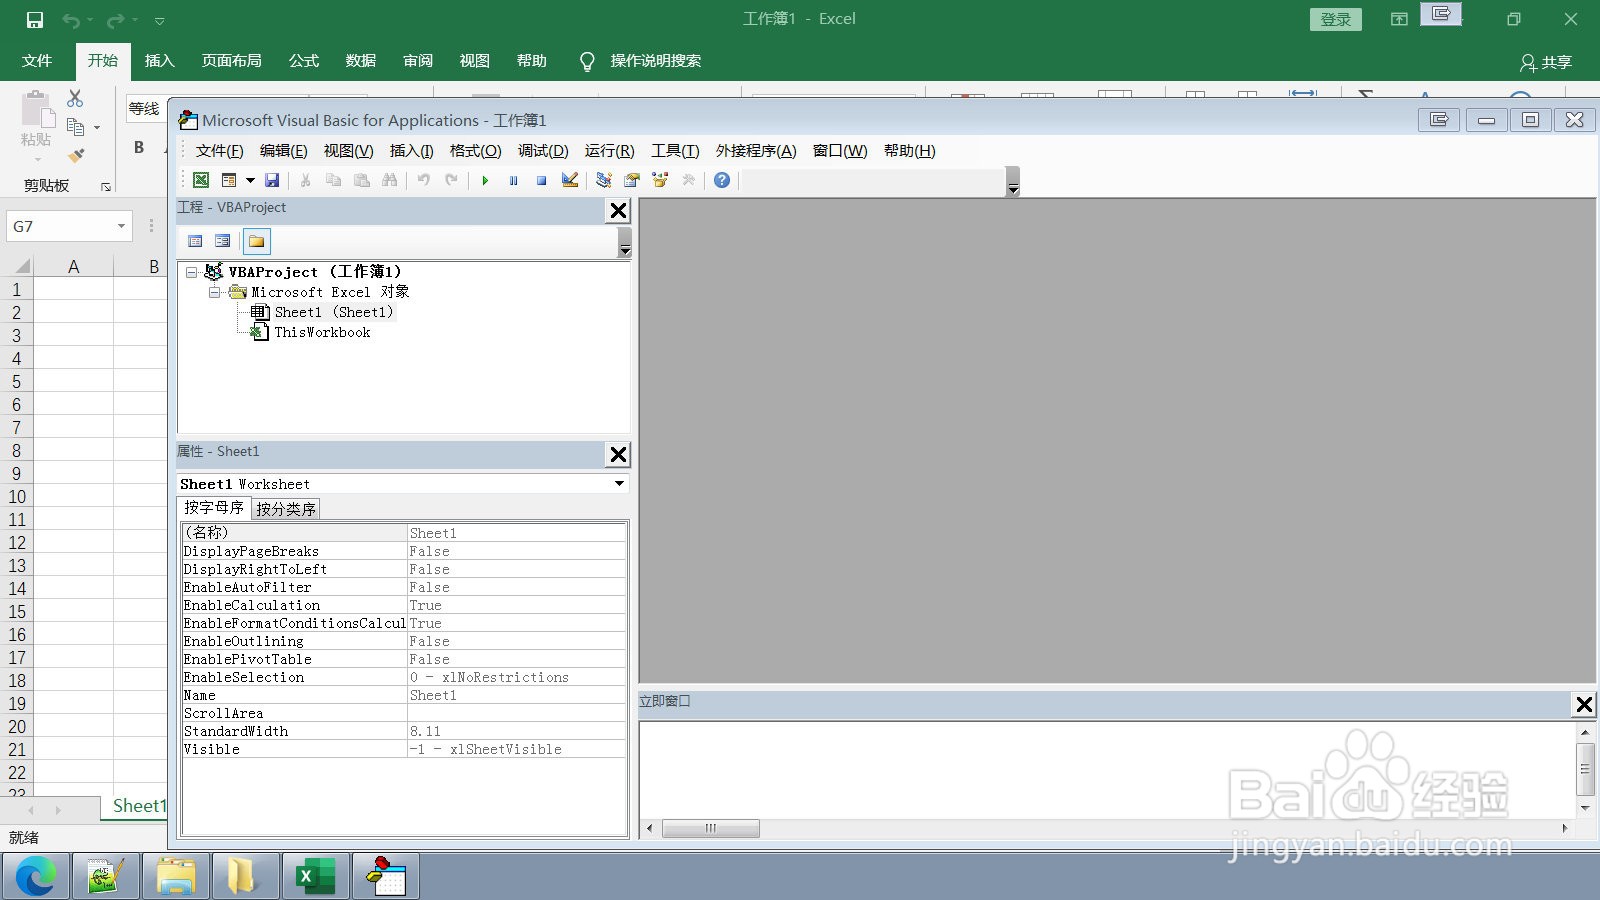Open VBA 运行(R) menu
This screenshot has width=1600, height=900.
pos(609,151)
